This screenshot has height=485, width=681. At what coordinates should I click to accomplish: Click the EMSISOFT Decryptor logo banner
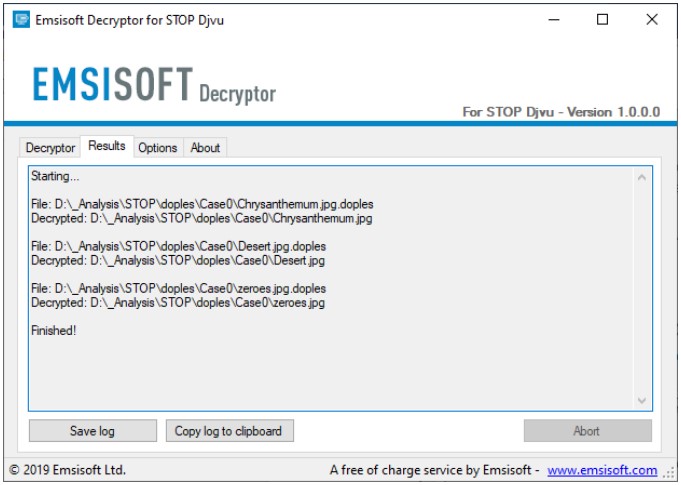pyautogui.click(x=154, y=87)
